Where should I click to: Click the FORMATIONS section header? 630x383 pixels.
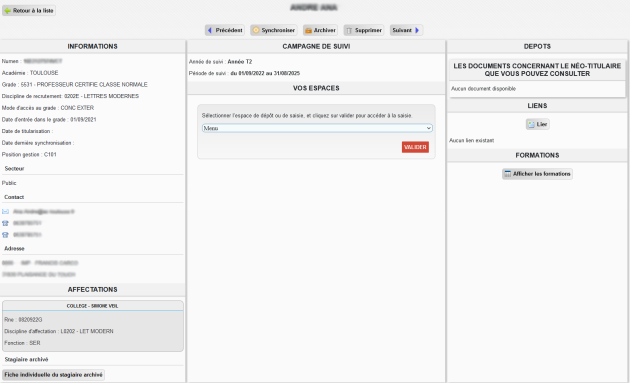click(x=537, y=155)
